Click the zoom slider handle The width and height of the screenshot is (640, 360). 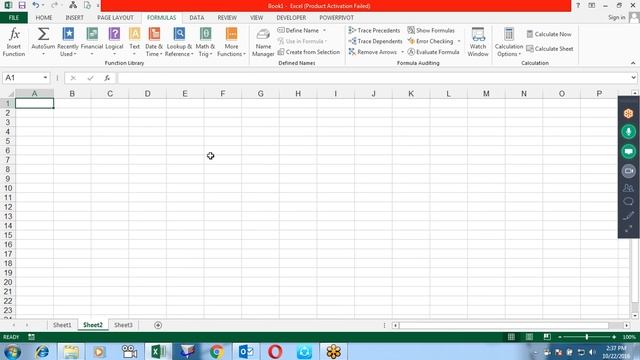[587, 337]
